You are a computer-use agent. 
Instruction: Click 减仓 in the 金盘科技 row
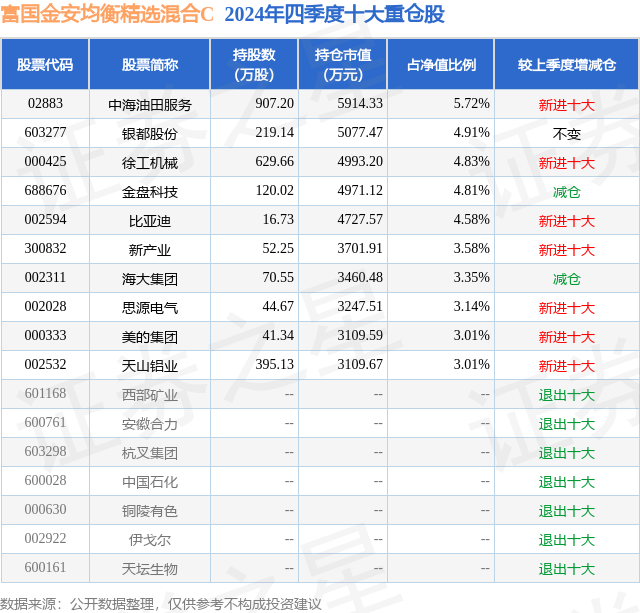tap(567, 192)
